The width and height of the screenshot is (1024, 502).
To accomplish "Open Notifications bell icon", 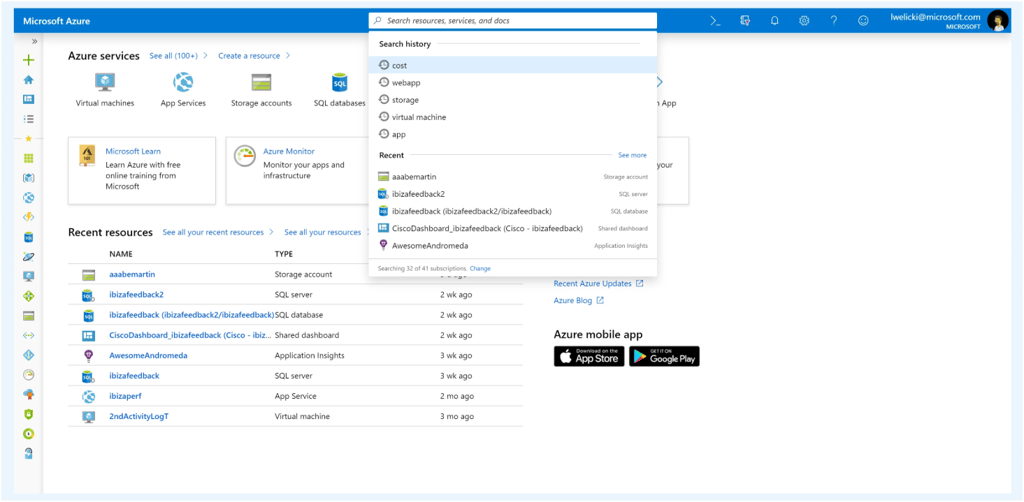I will [x=775, y=21].
